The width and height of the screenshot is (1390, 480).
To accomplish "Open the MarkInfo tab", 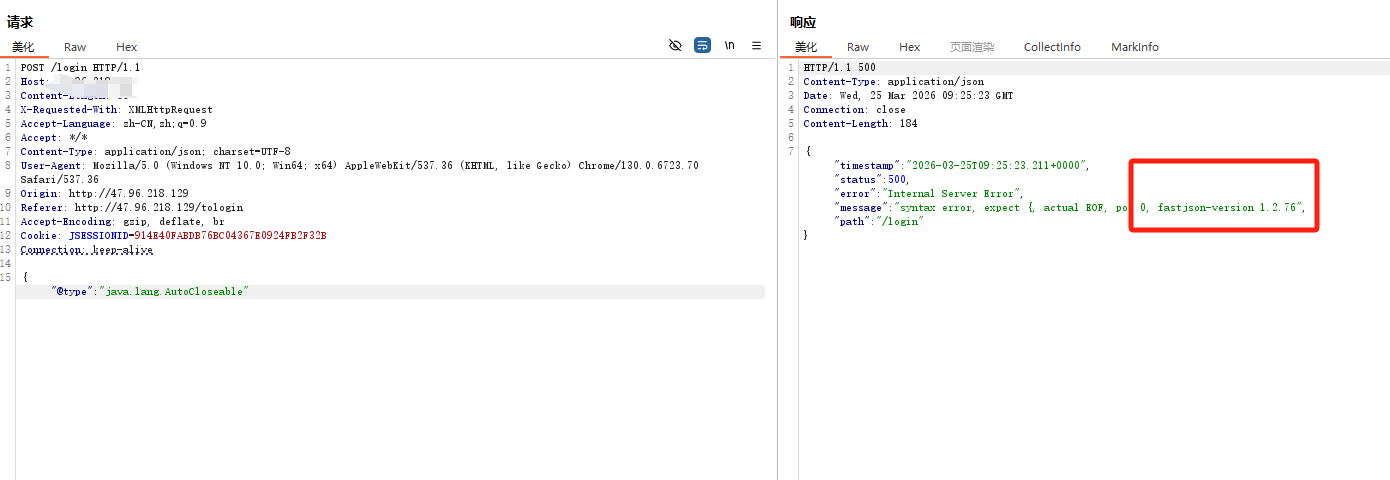I will [x=1135, y=47].
